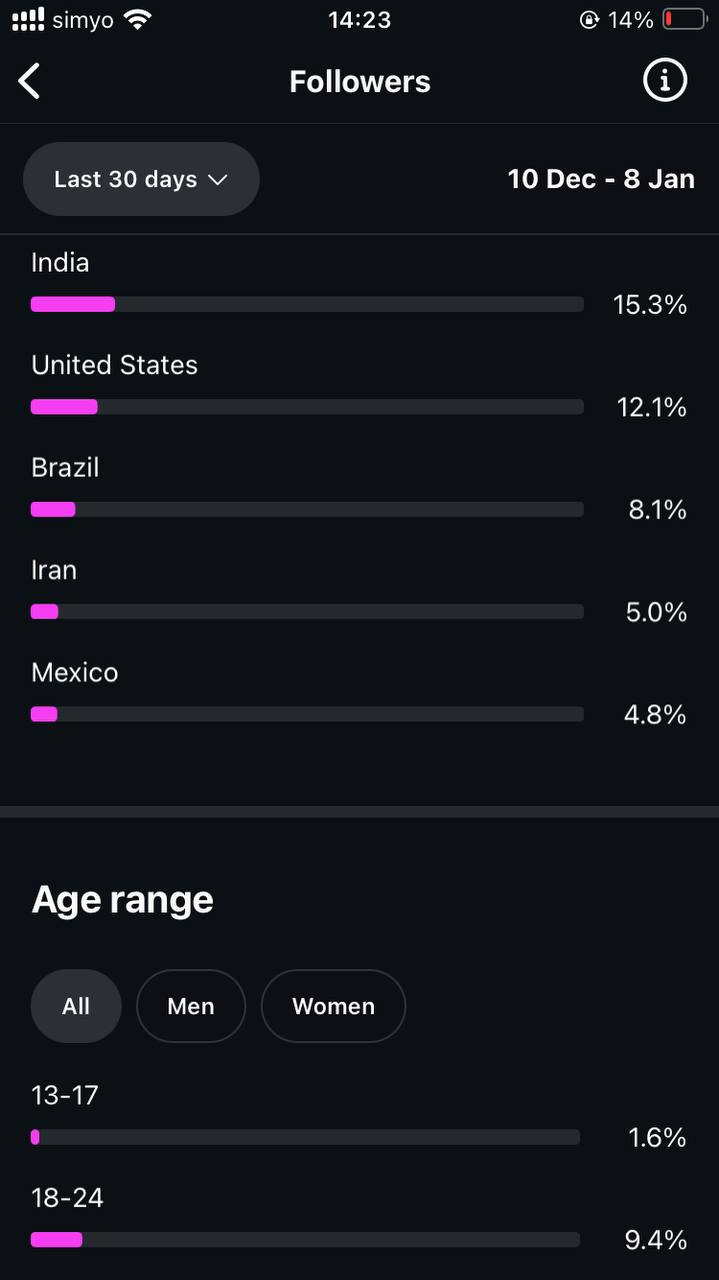The image size is (719, 1280).
Task: Tap the United States progress bar
Action: coord(307,407)
